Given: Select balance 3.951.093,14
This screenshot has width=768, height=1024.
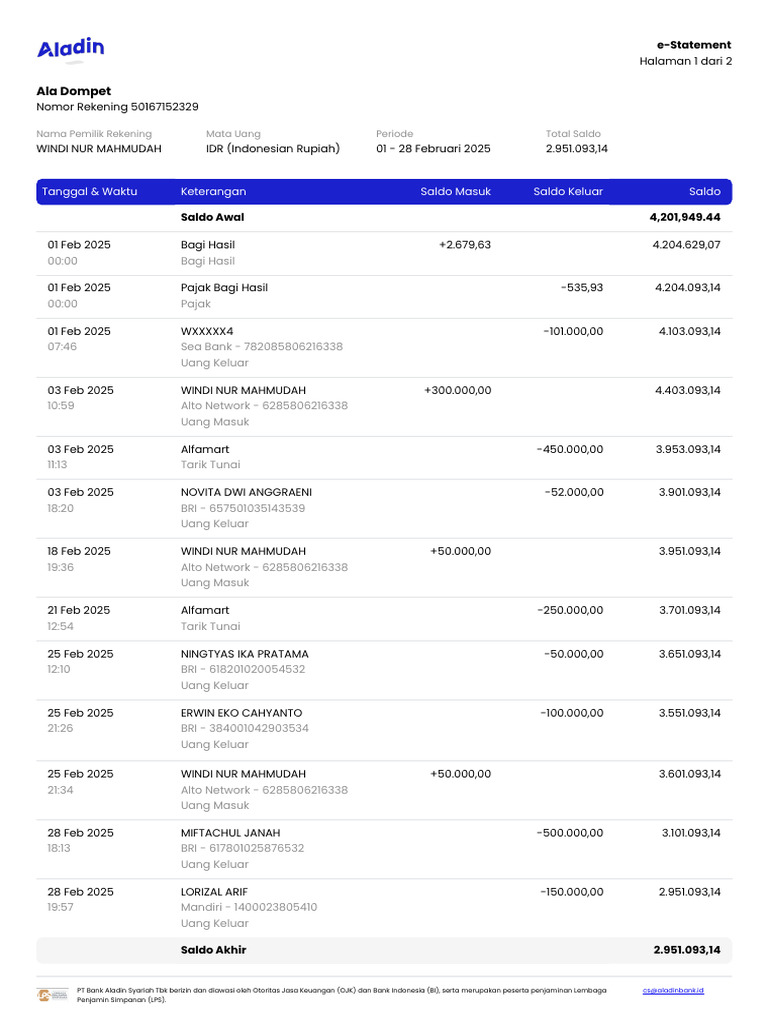Looking at the screenshot, I should [x=690, y=551].
